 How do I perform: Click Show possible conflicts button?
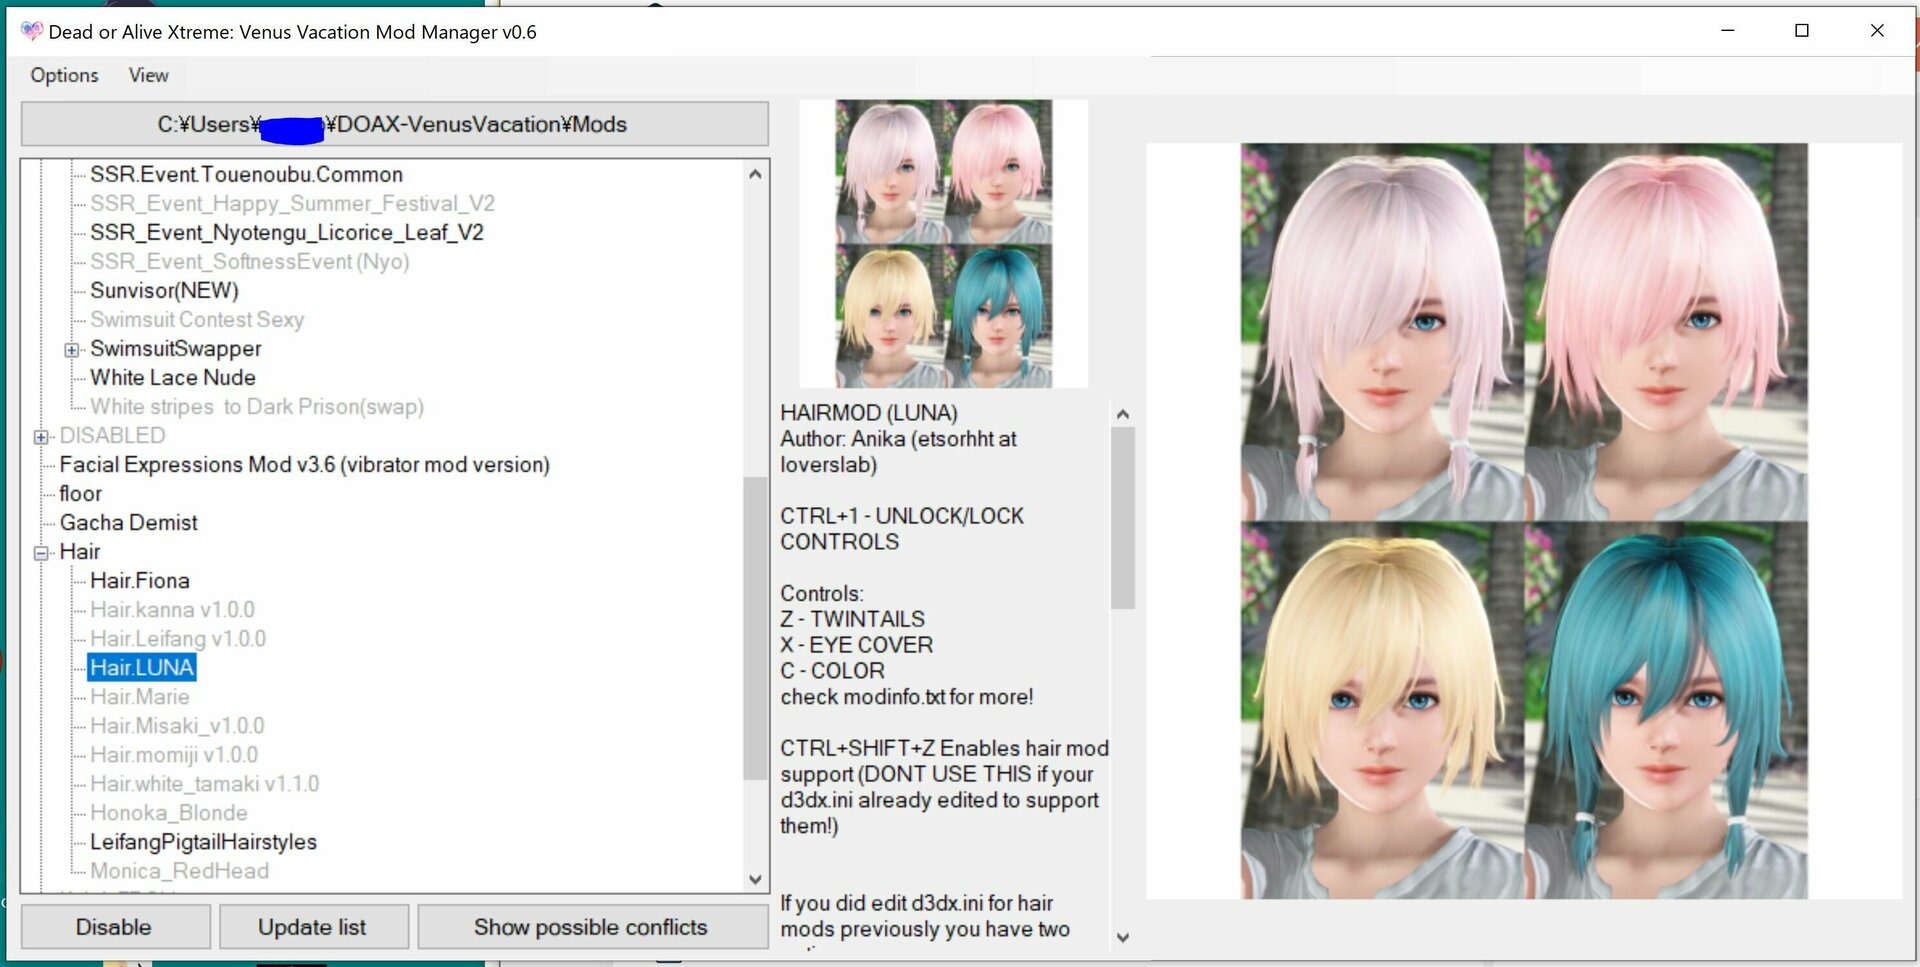[x=591, y=927]
